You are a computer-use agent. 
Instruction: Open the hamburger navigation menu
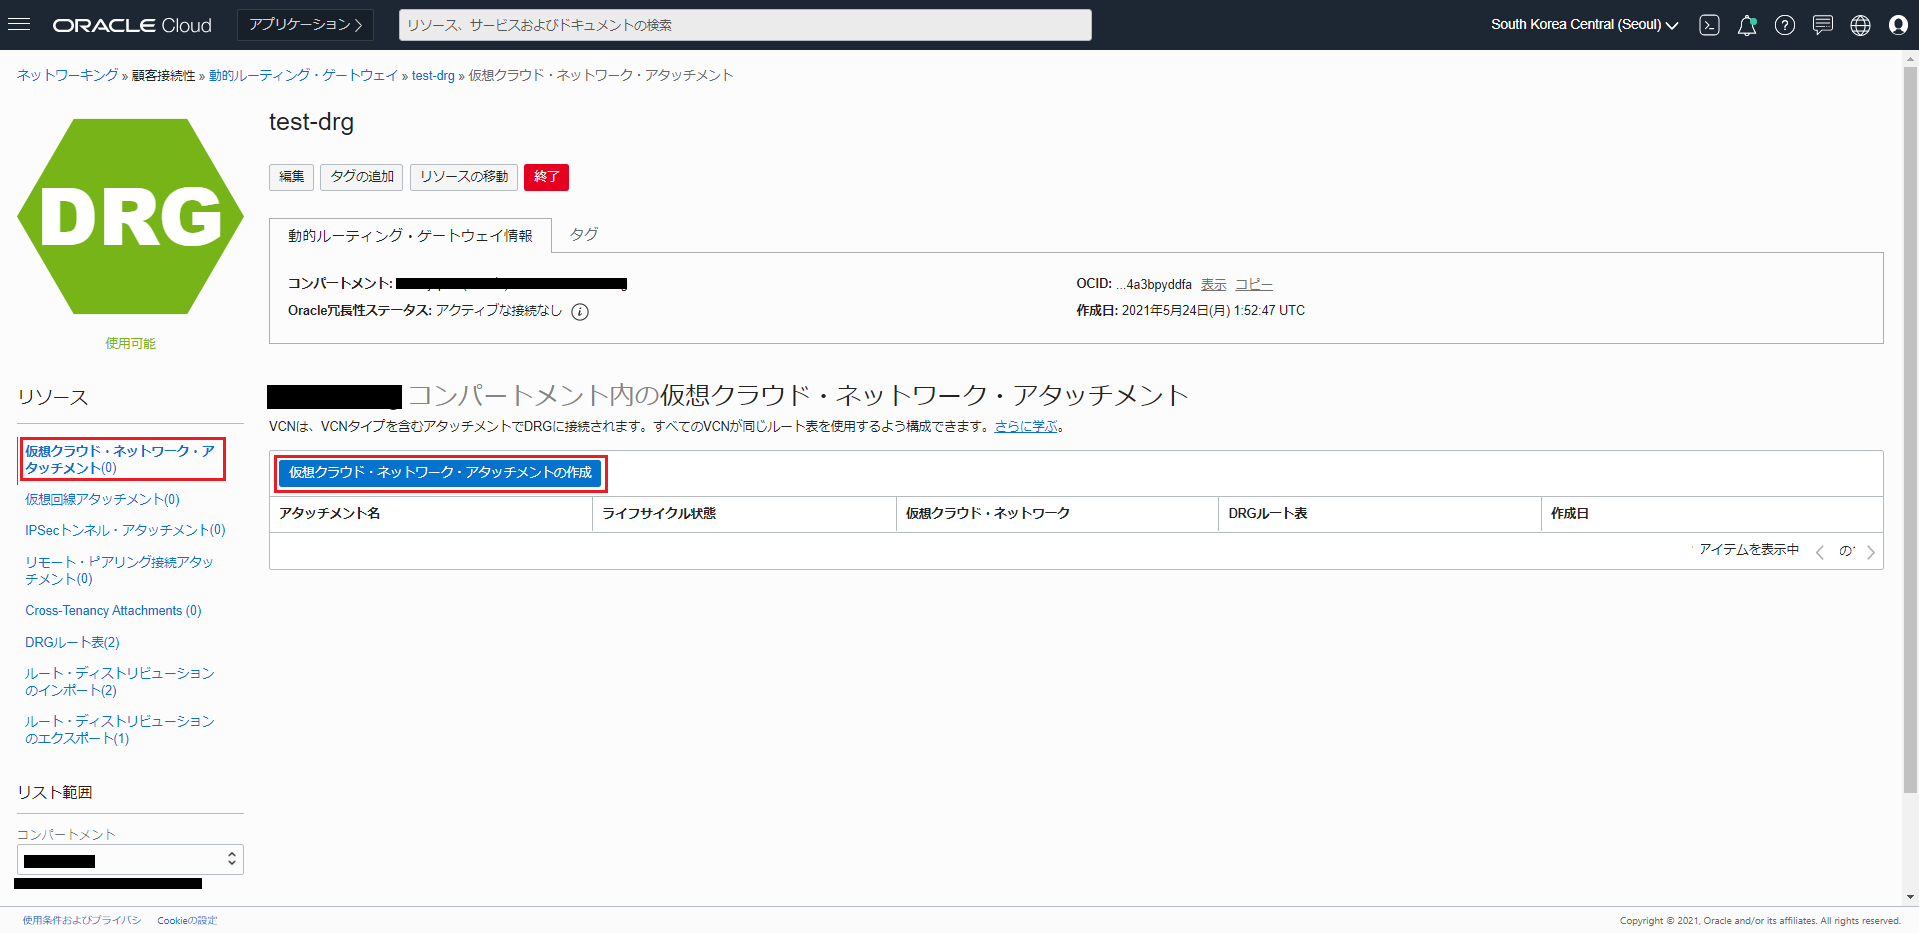point(19,24)
